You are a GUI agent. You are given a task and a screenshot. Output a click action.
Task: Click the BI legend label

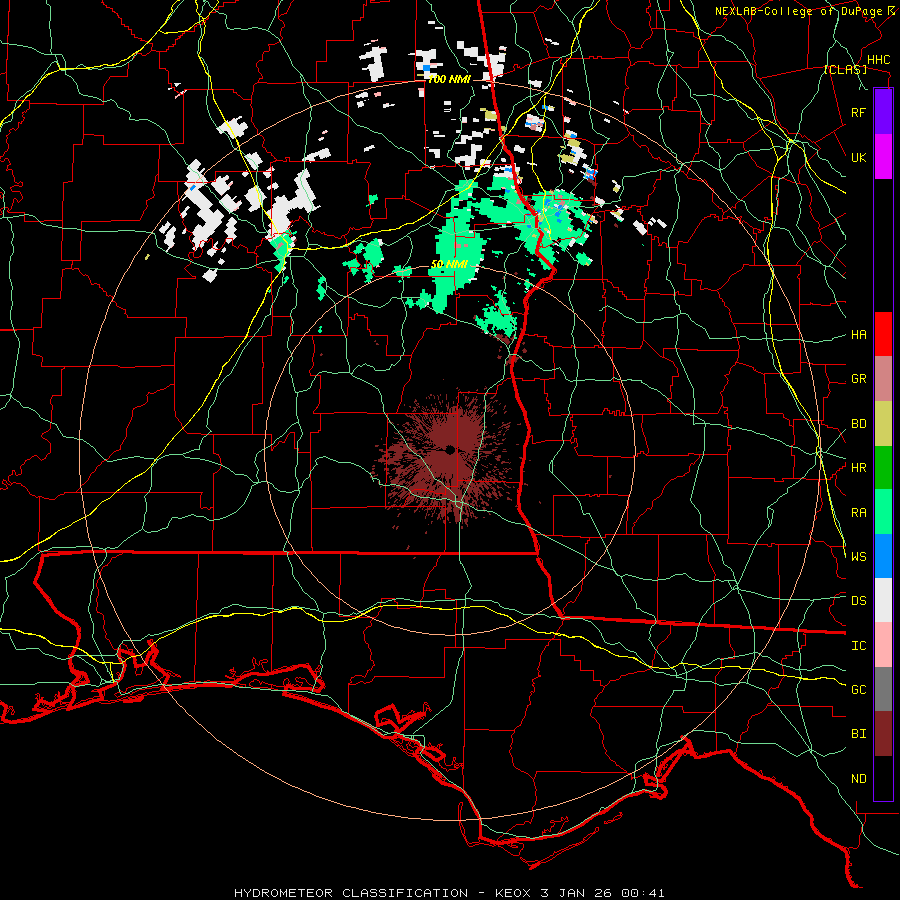point(859,734)
